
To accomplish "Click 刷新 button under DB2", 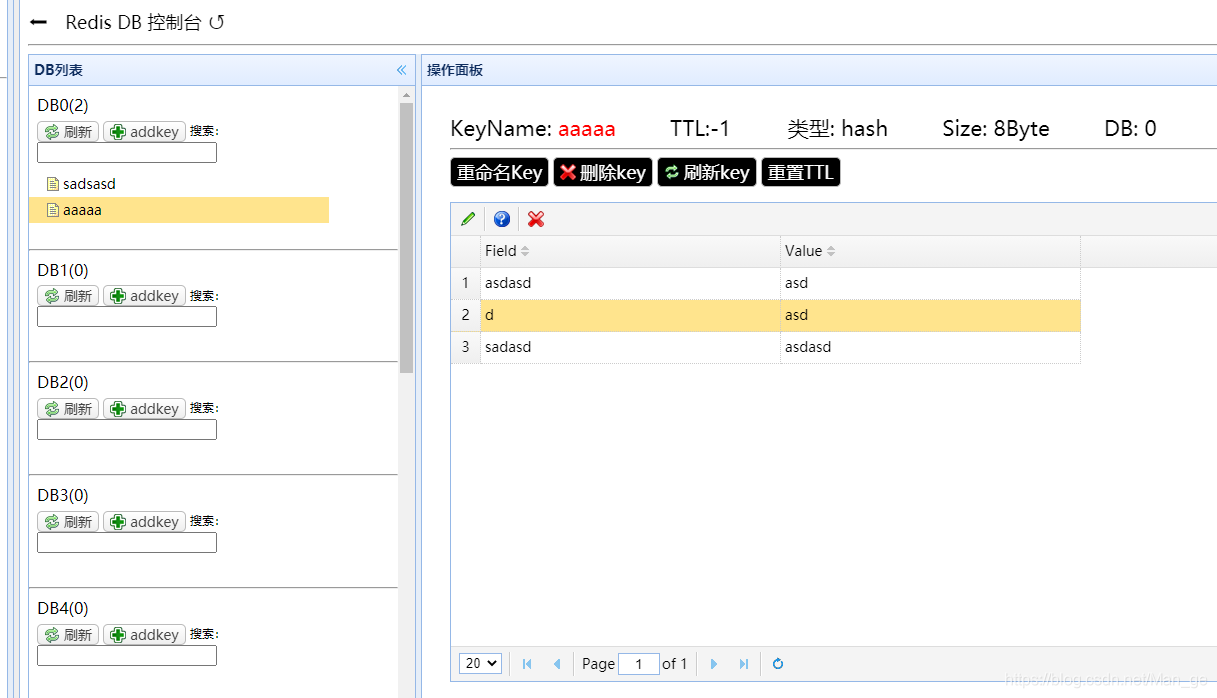I will point(68,409).
